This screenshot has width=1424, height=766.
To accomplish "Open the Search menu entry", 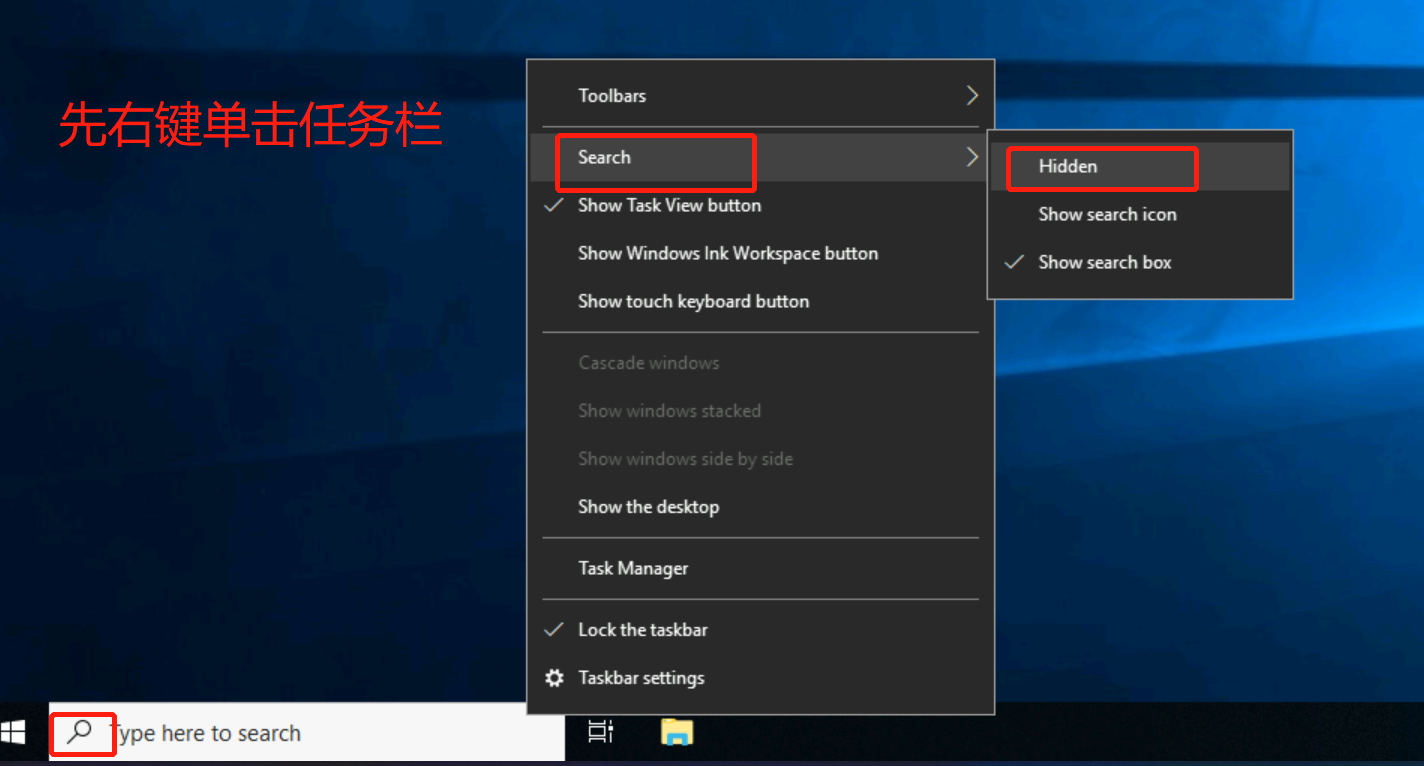I will [604, 157].
